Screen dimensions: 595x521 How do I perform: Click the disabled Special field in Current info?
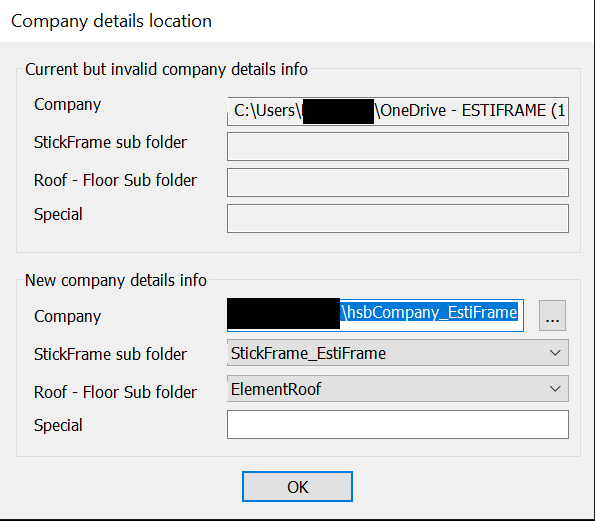click(x=398, y=219)
